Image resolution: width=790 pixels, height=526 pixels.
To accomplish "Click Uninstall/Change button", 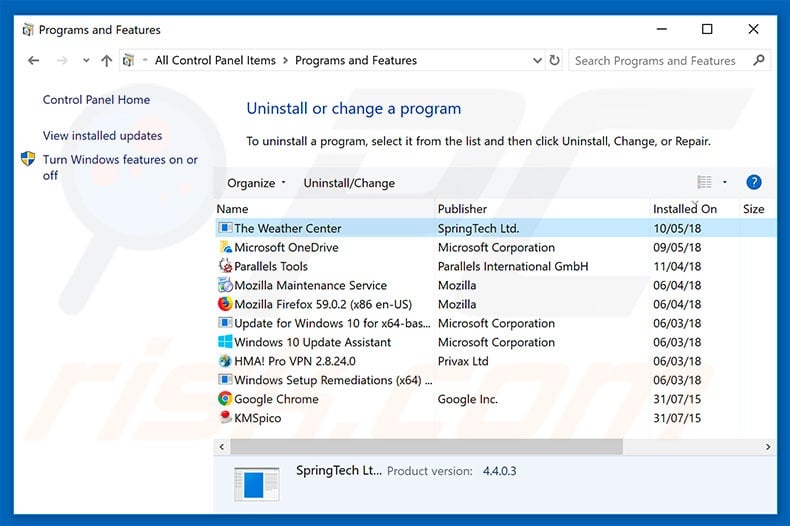I will pos(349,183).
